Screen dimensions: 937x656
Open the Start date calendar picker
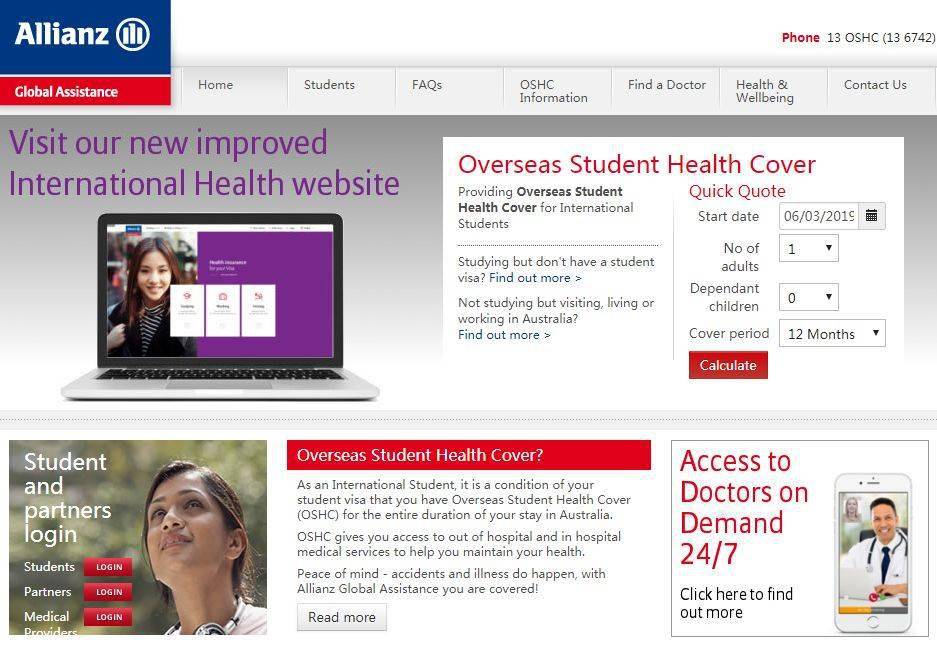tap(872, 216)
